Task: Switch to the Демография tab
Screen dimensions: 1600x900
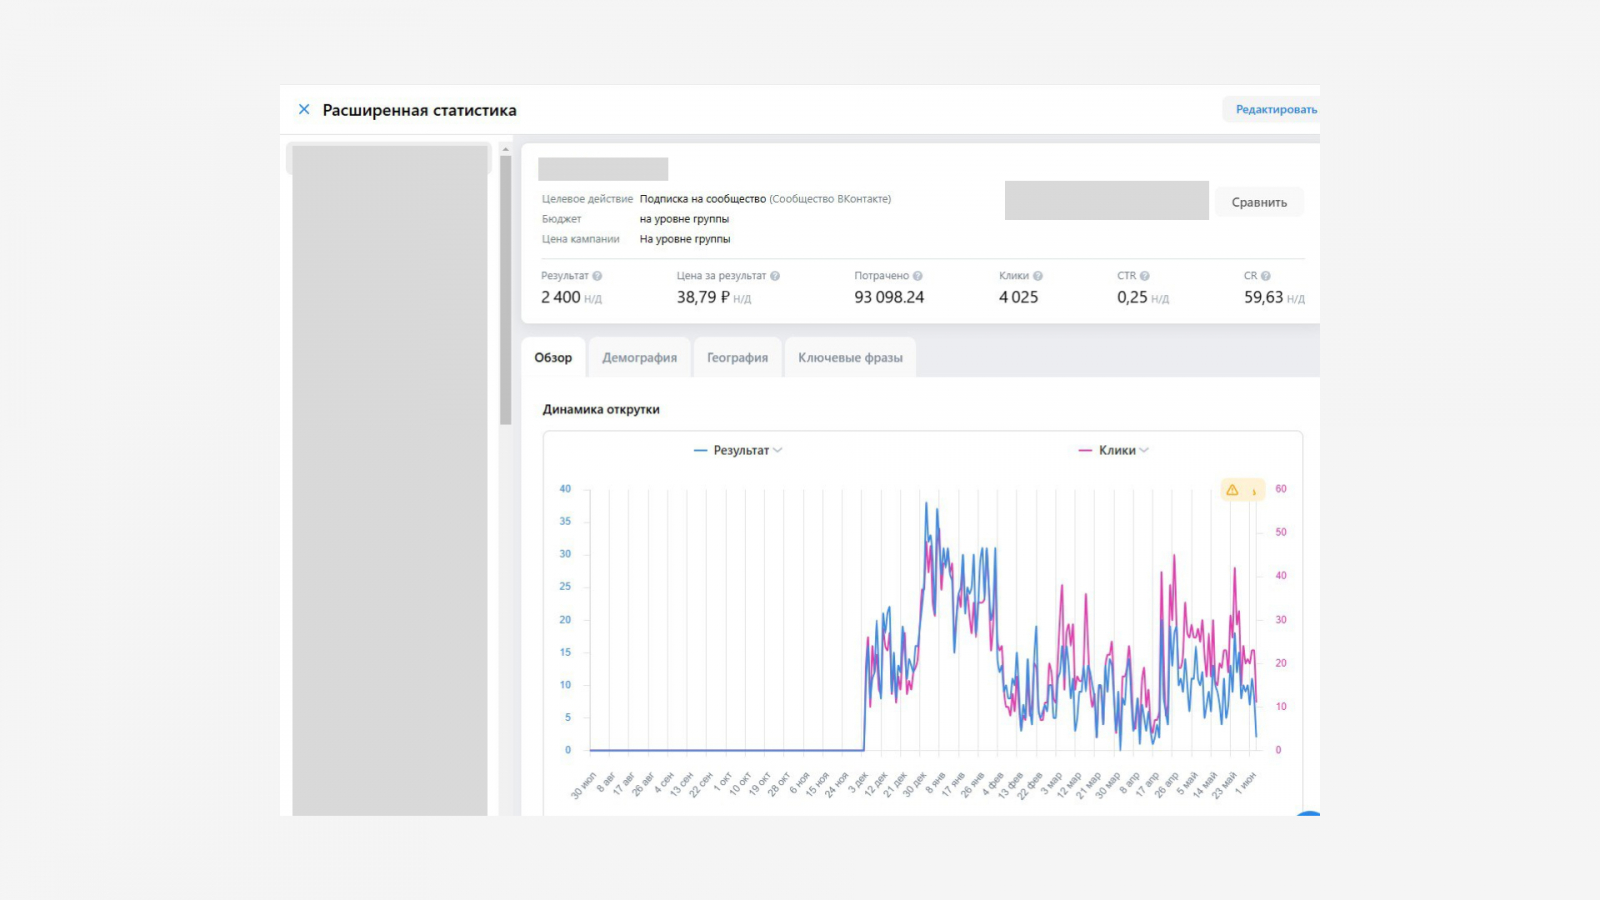Action: [639, 358]
